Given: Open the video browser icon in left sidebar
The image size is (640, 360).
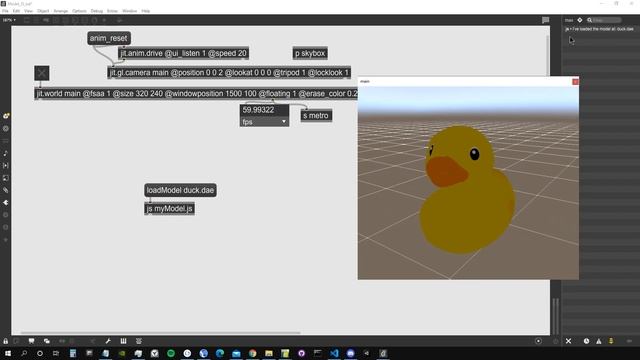Looking at the screenshot, I should tap(6, 166).
